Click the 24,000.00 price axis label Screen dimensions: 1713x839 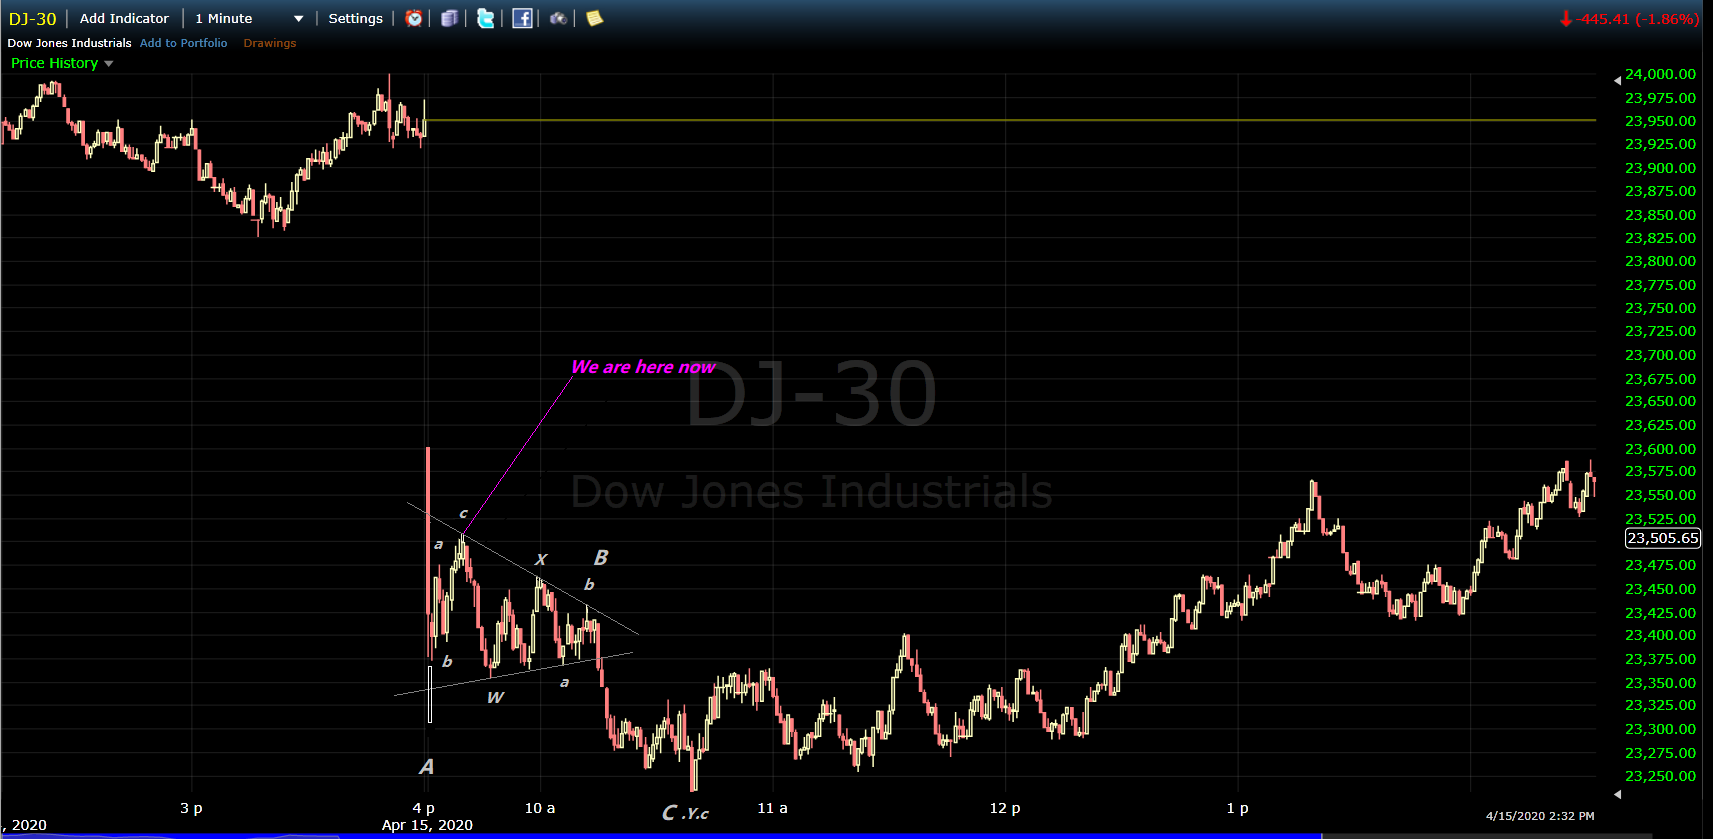point(1660,74)
